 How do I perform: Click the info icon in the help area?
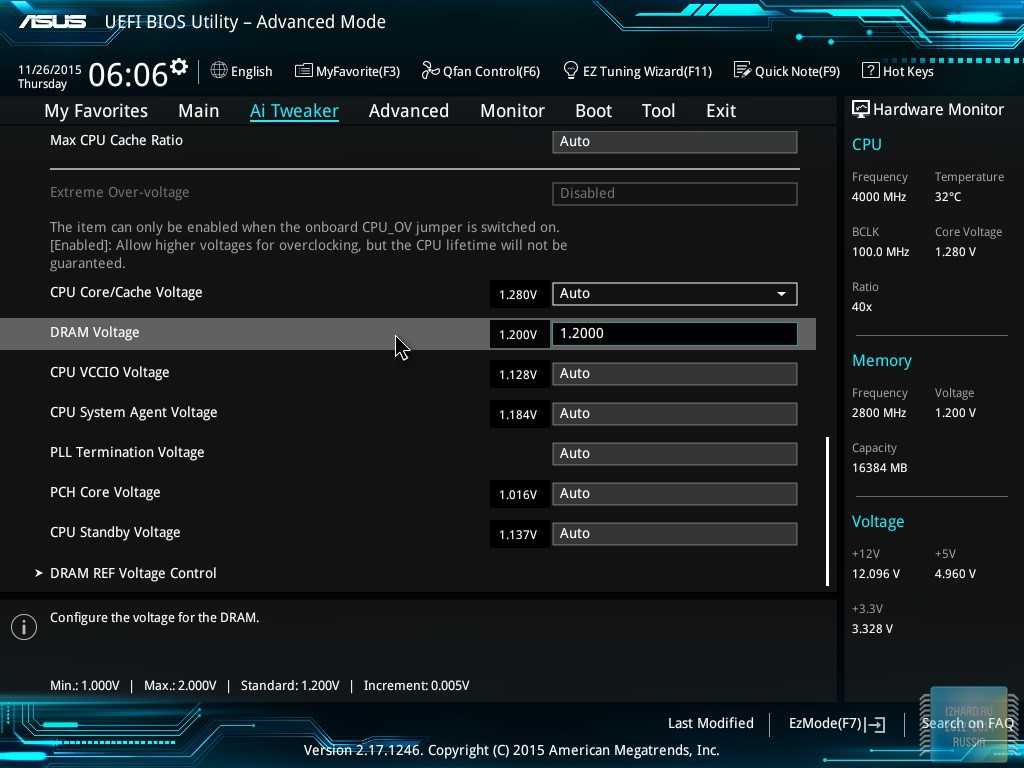tap(23, 627)
